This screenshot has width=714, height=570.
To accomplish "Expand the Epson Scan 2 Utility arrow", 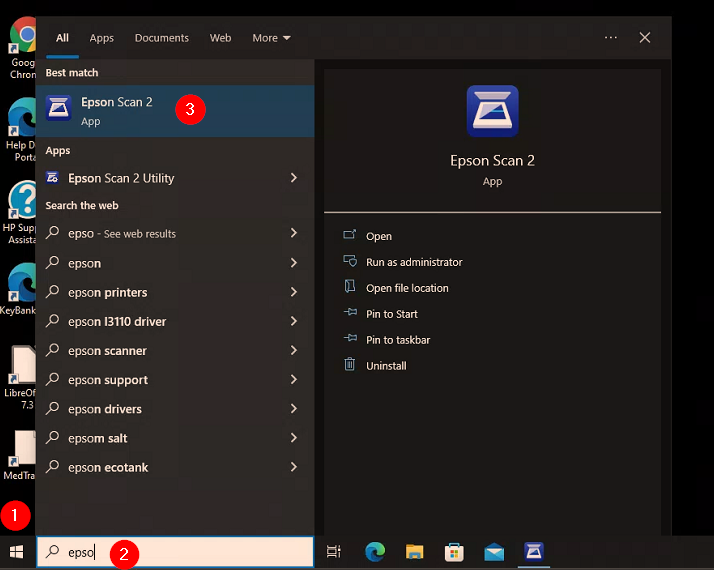I will point(293,178).
